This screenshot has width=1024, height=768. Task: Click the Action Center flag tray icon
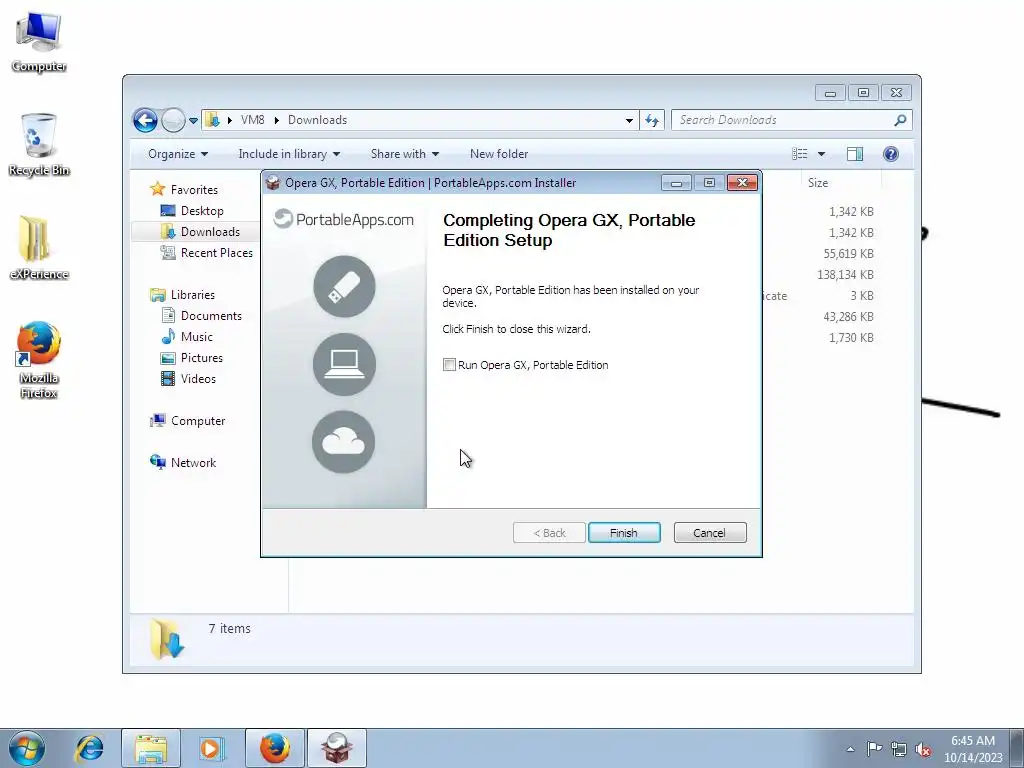[874, 748]
